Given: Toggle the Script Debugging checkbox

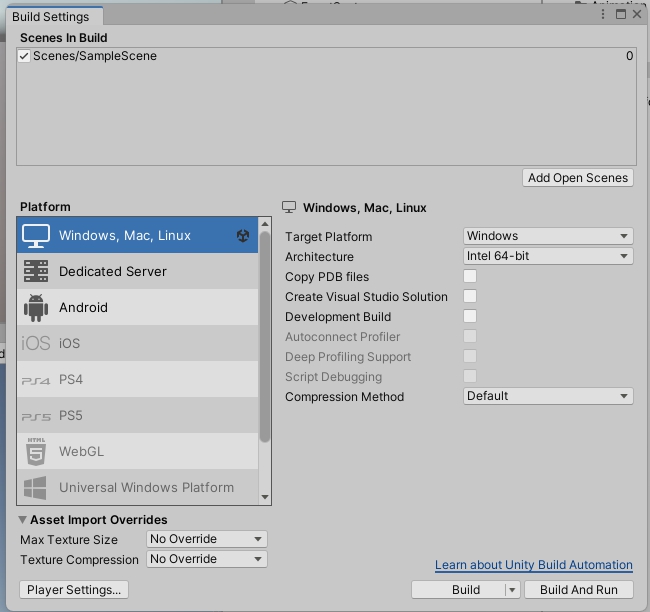Looking at the screenshot, I should click(470, 376).
